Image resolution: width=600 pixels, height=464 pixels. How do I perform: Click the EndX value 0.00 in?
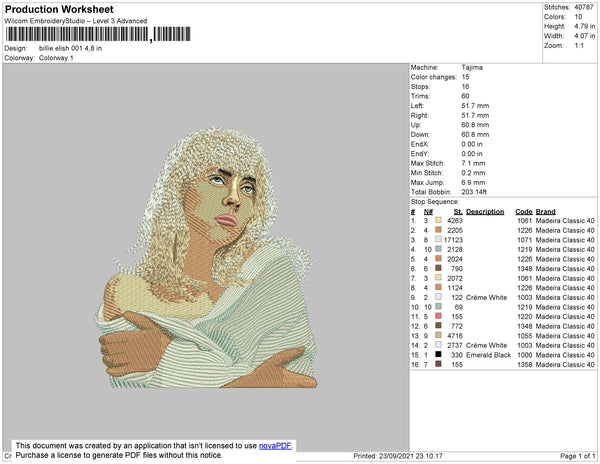tap(472, 144)
